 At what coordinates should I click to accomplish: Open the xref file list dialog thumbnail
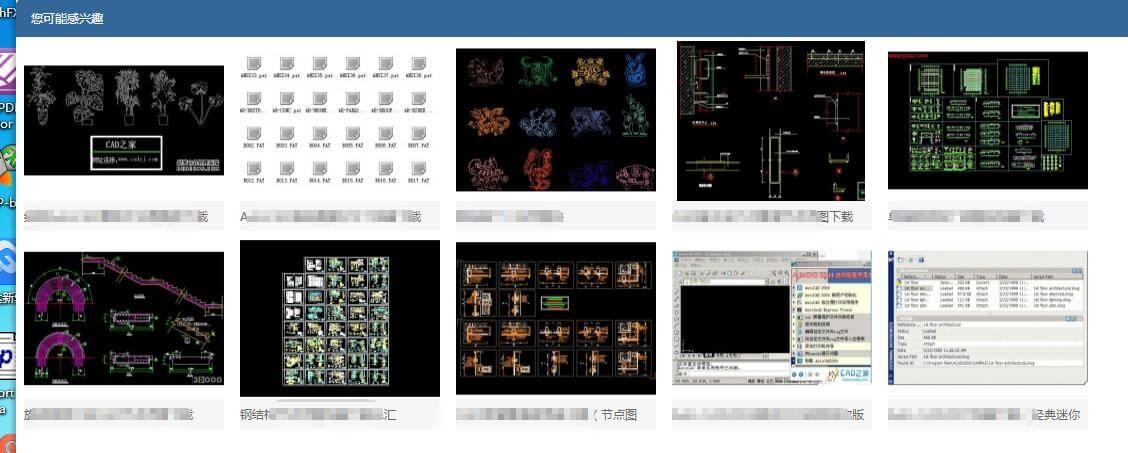tap(987, 318)
